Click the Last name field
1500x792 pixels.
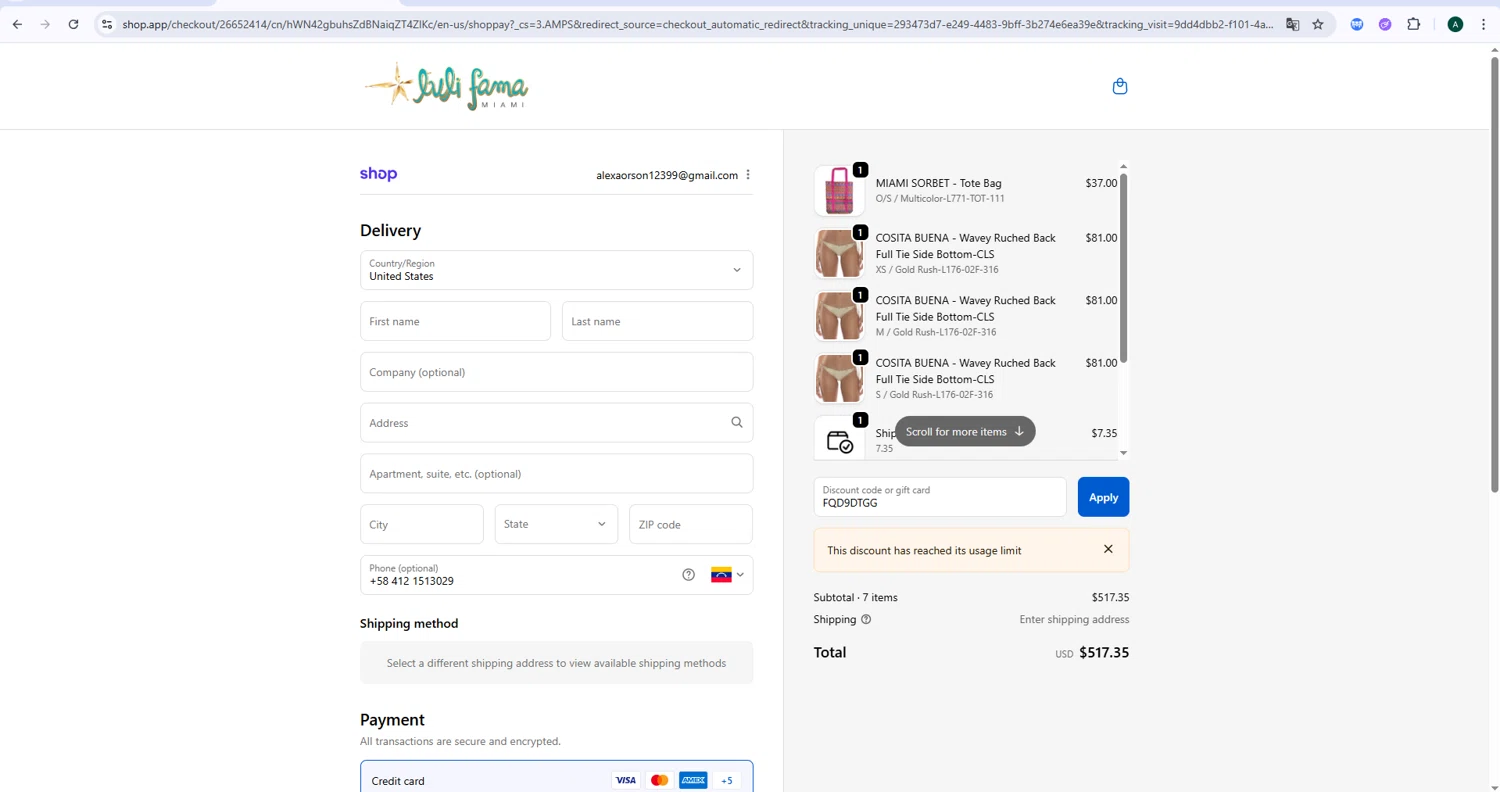pyautogui.click(x=657, y=321)
